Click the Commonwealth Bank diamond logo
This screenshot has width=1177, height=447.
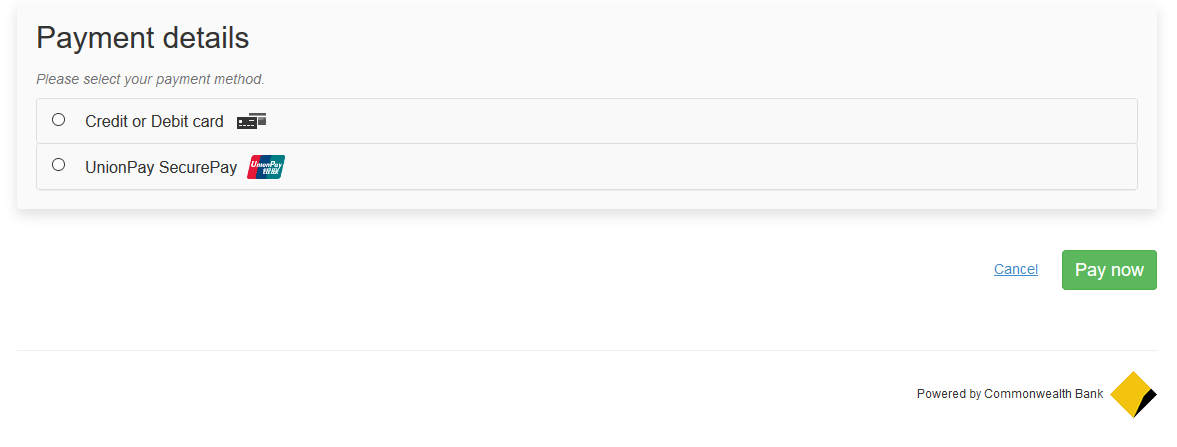[1132, 394]
